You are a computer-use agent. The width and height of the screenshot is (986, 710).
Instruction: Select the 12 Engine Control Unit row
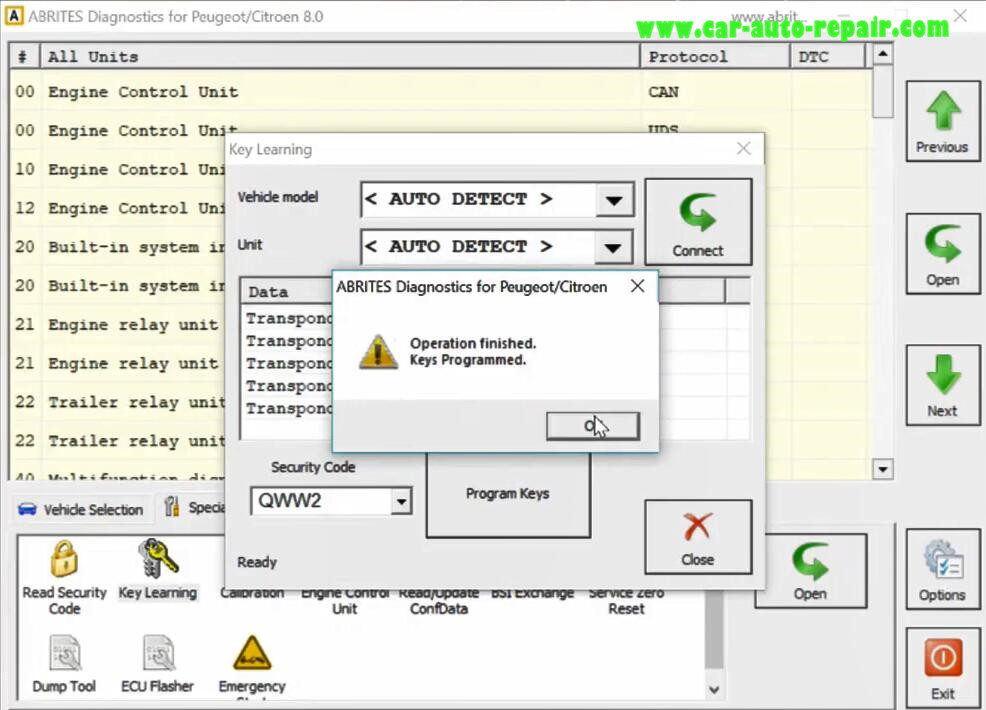(x=118, y=208)
